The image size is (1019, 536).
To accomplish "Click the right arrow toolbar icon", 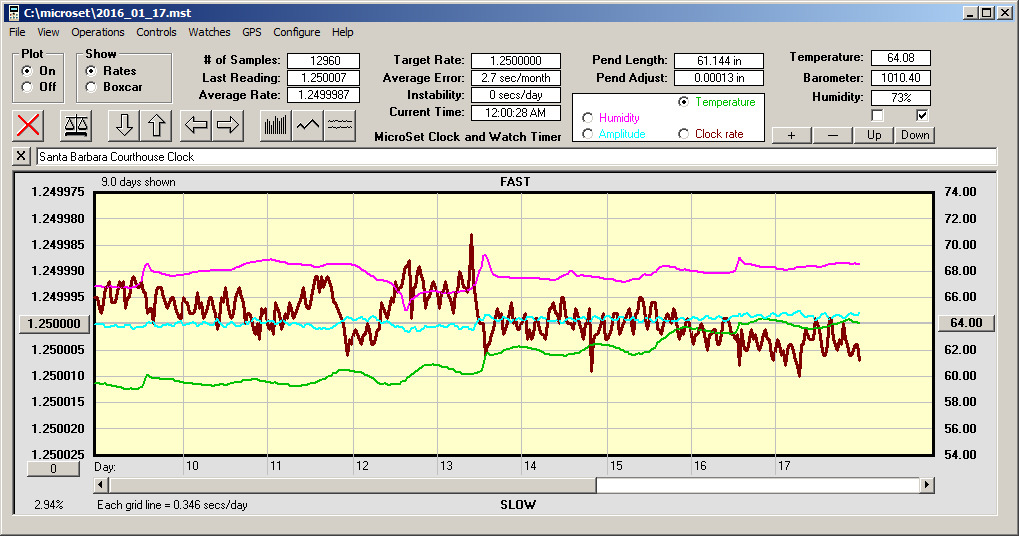I will (228, 125).
